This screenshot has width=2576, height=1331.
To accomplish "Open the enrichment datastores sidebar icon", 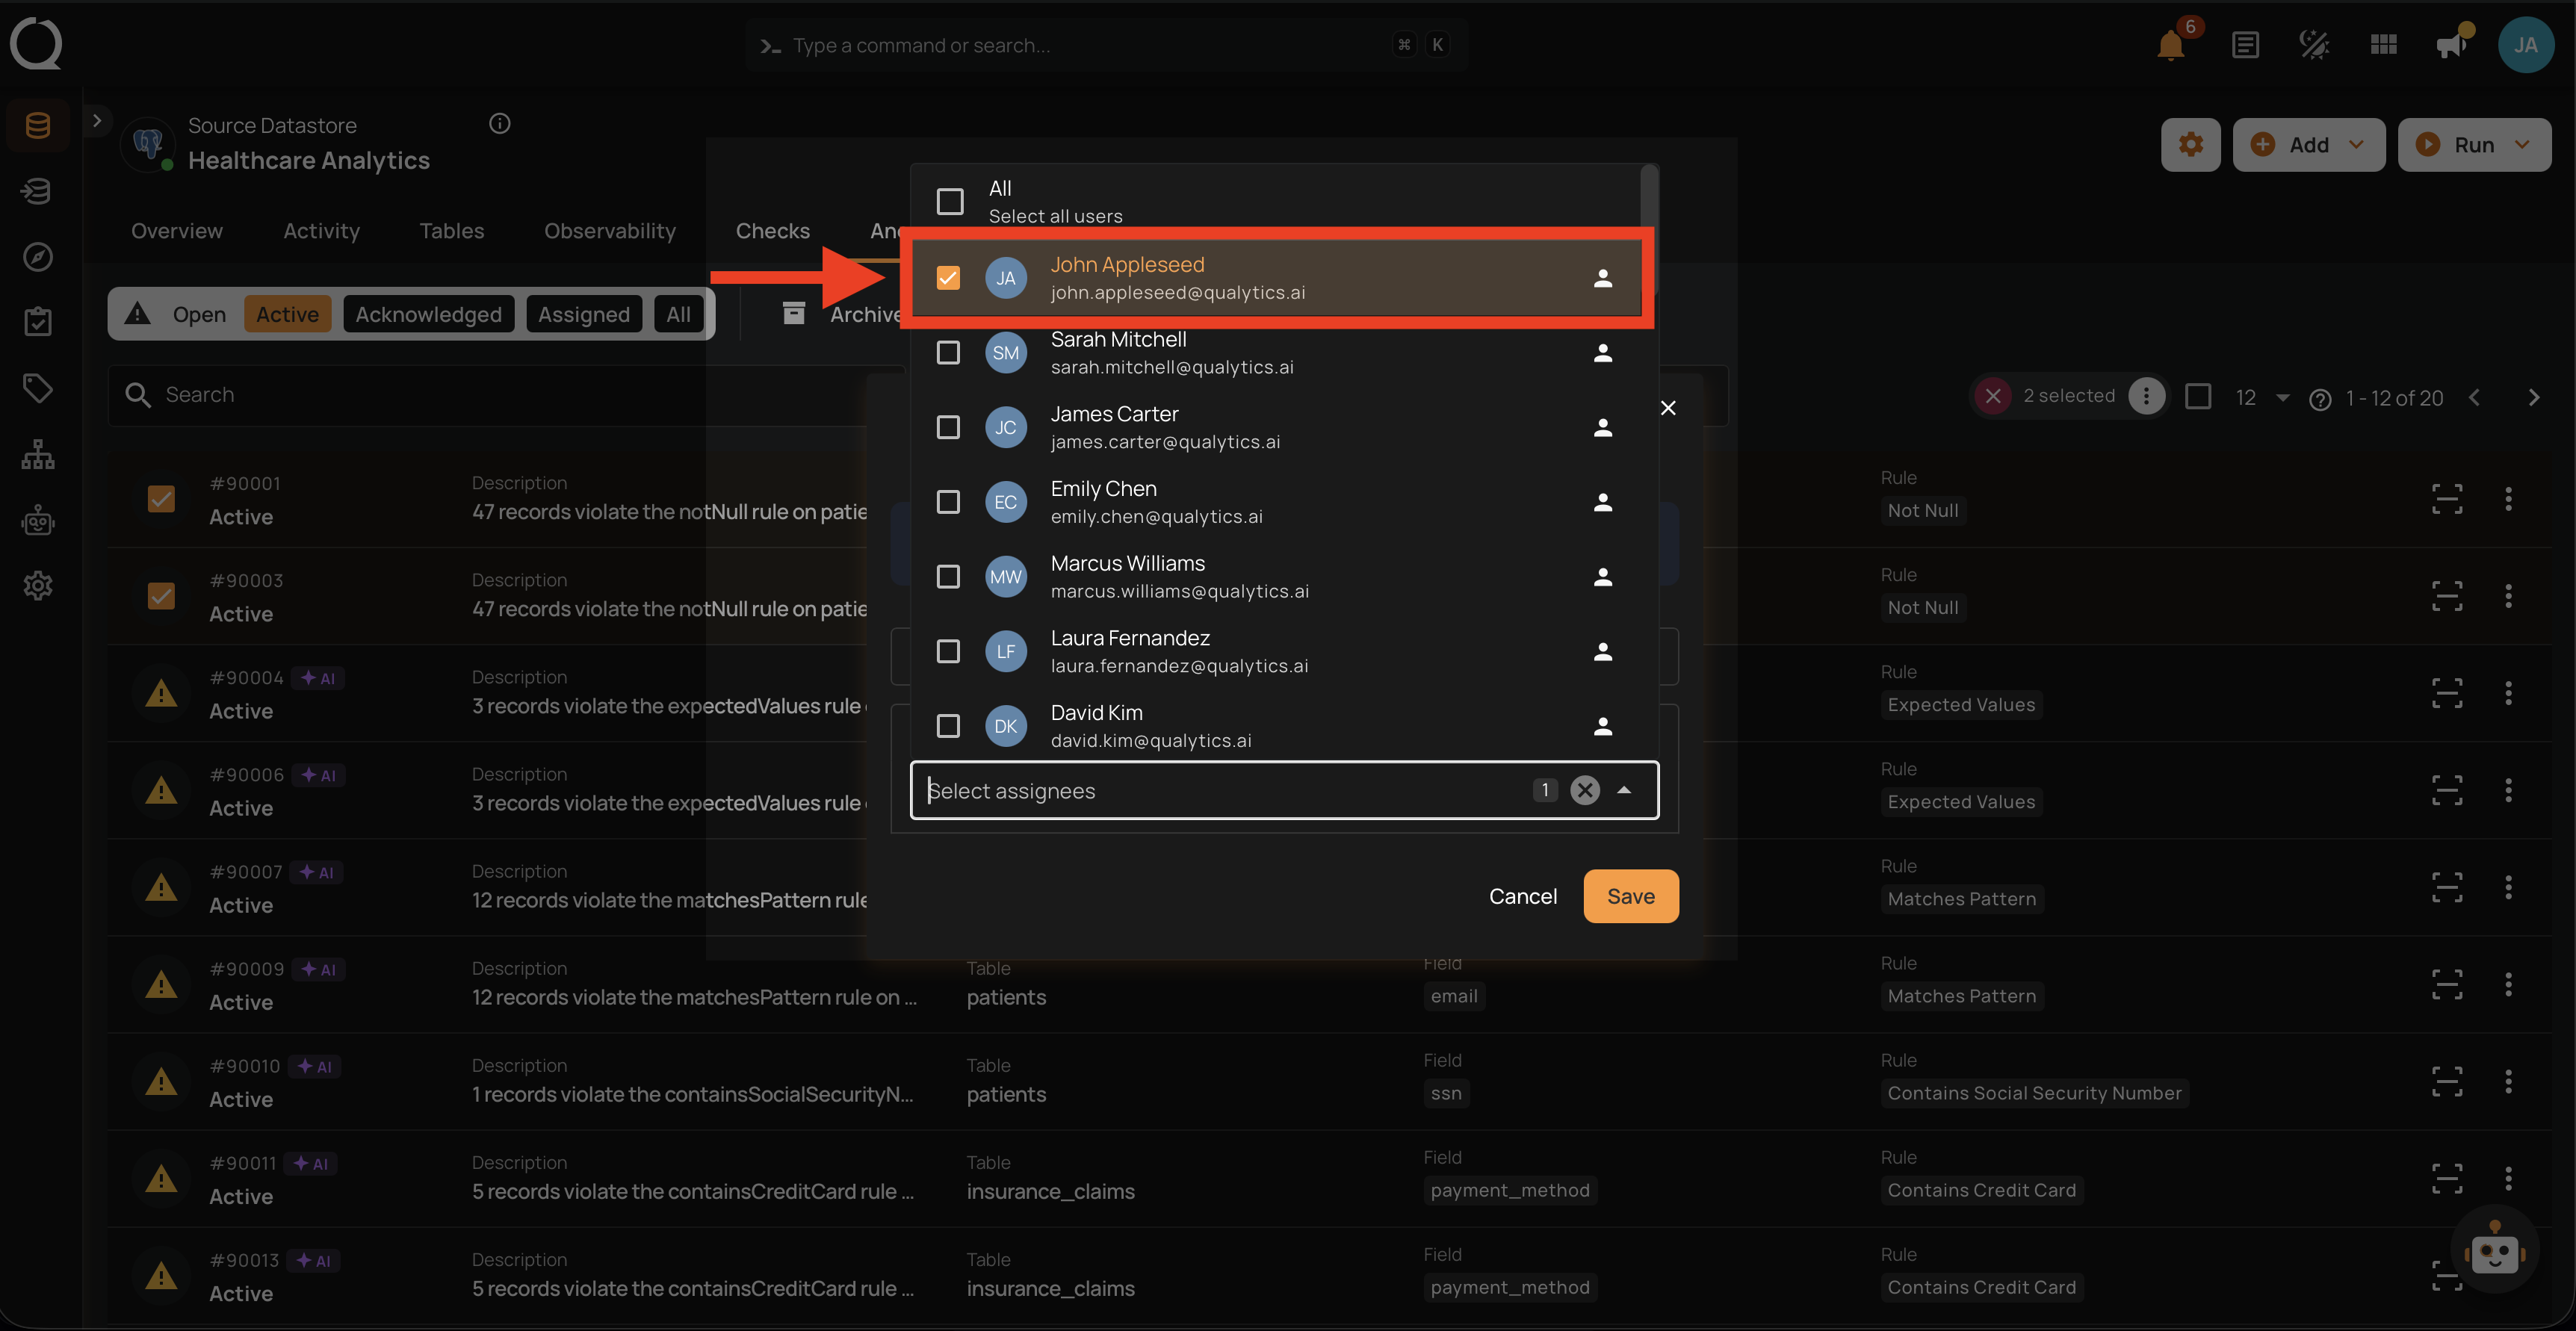I will [x=38, y=191].
